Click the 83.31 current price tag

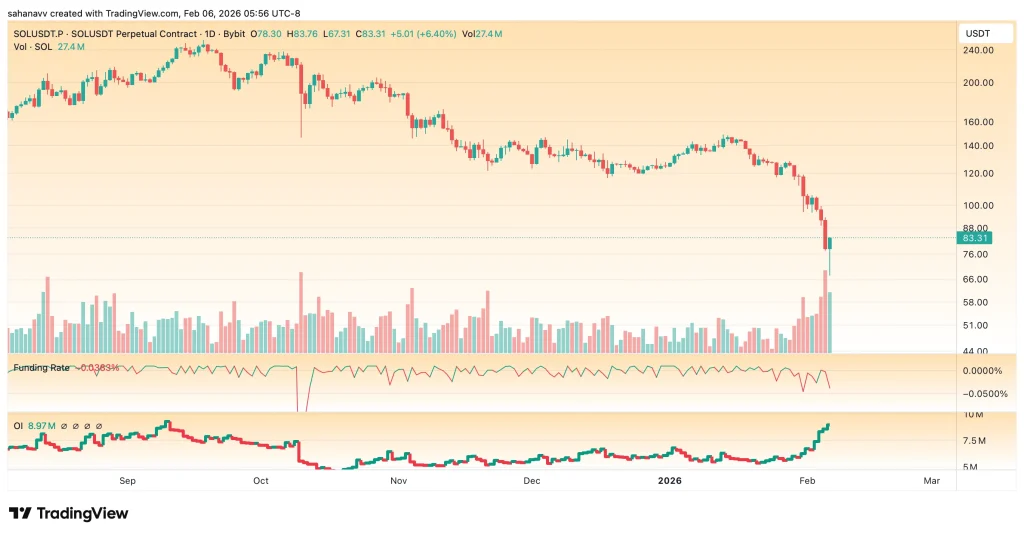point(974,238)
